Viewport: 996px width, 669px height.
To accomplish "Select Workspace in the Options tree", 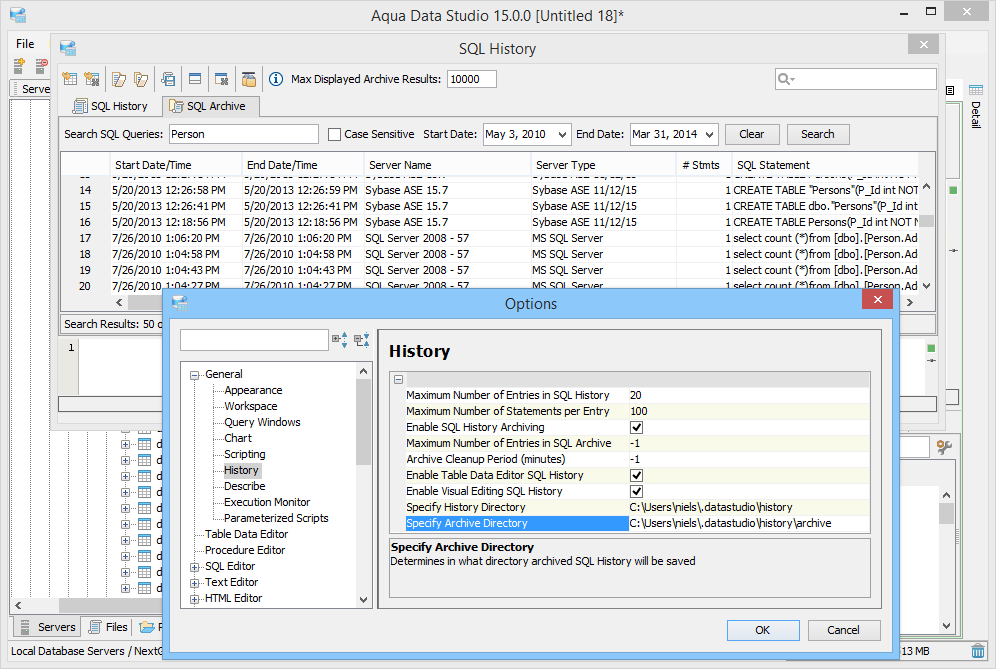I will (251, 406).
